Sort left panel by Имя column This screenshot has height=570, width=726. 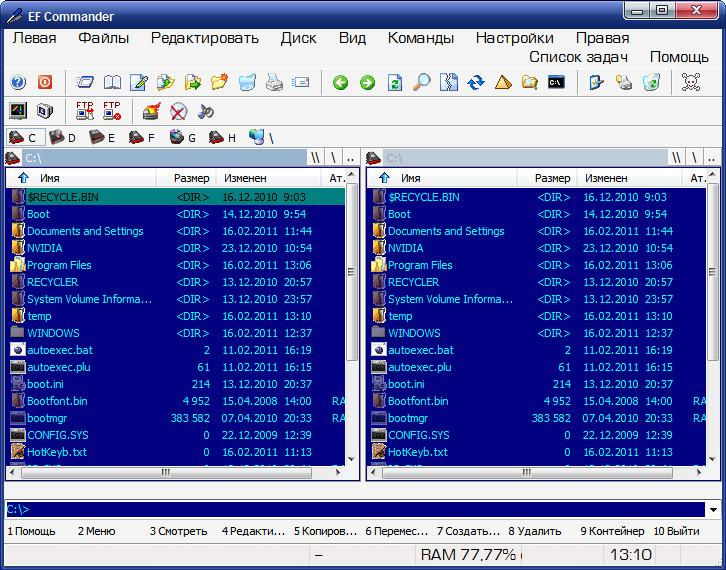click(x=81, y=178)
